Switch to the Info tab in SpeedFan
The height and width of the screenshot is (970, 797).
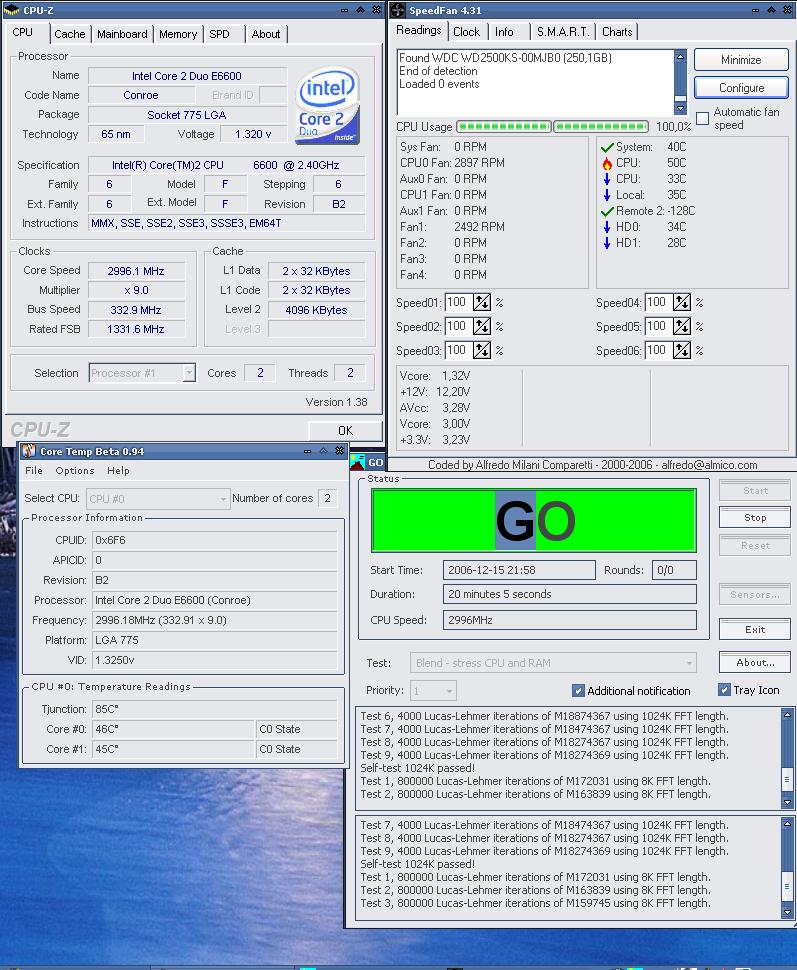pyautogui.click(x=504, y=32)
